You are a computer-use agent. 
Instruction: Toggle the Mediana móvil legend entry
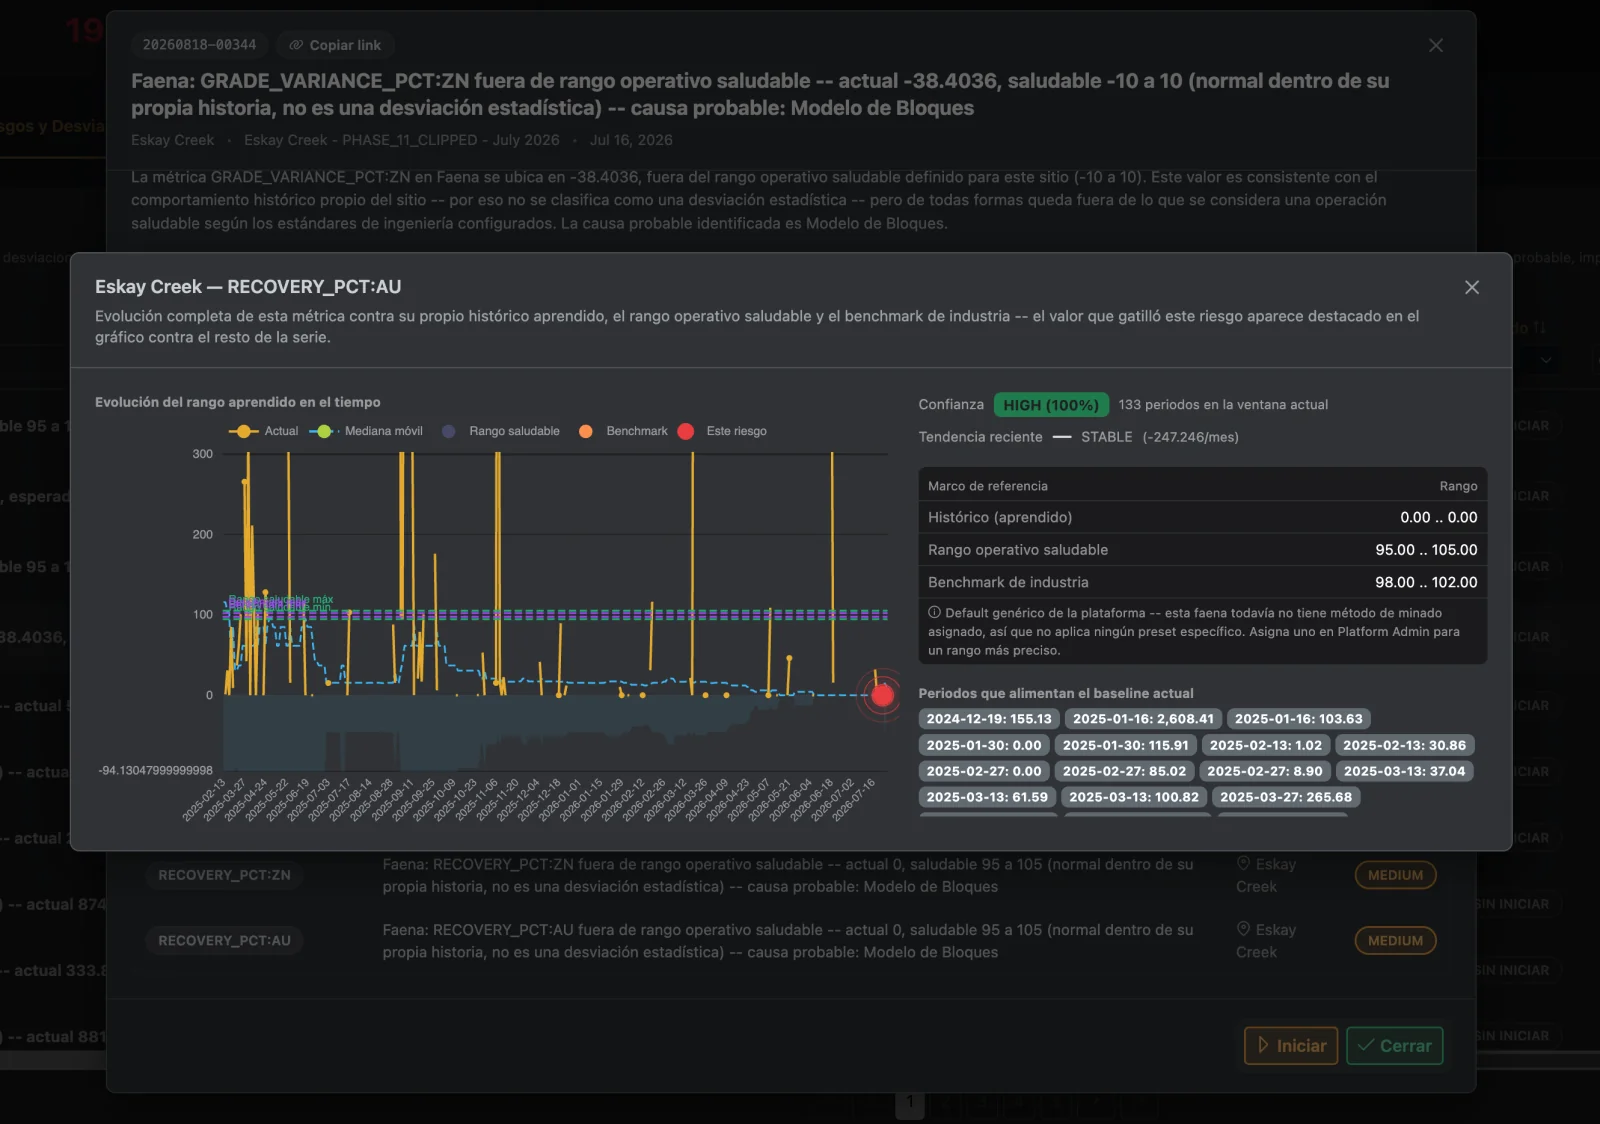366,431
